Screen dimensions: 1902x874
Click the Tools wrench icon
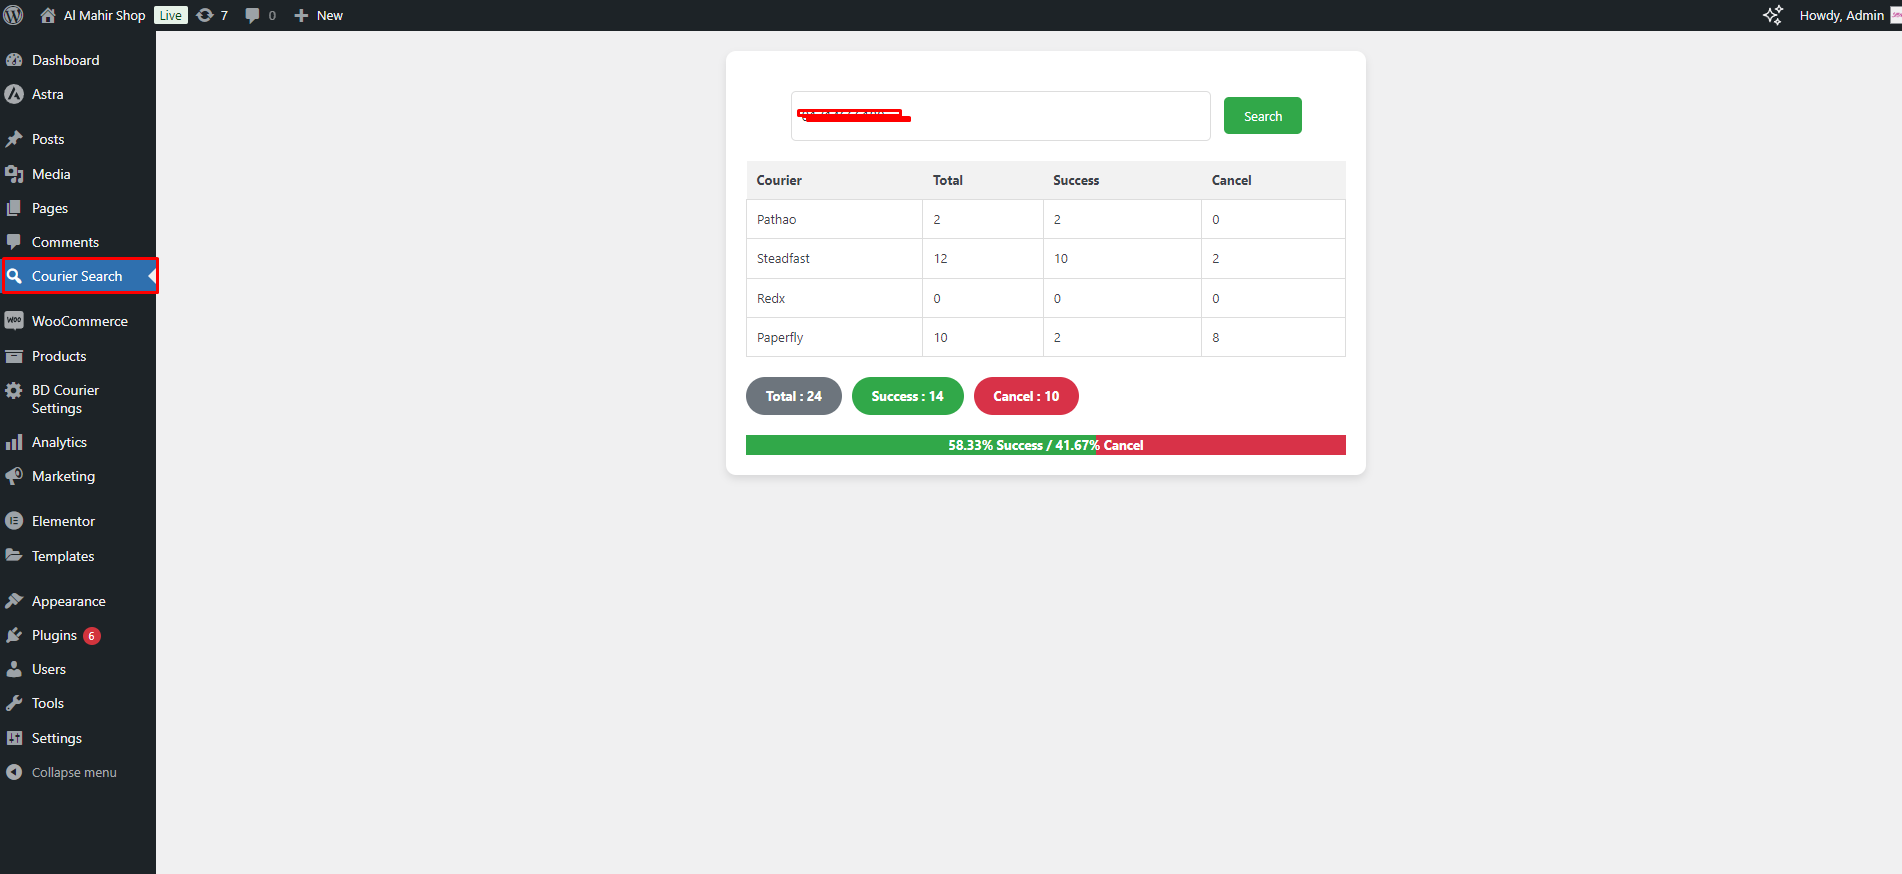[14, 703]
